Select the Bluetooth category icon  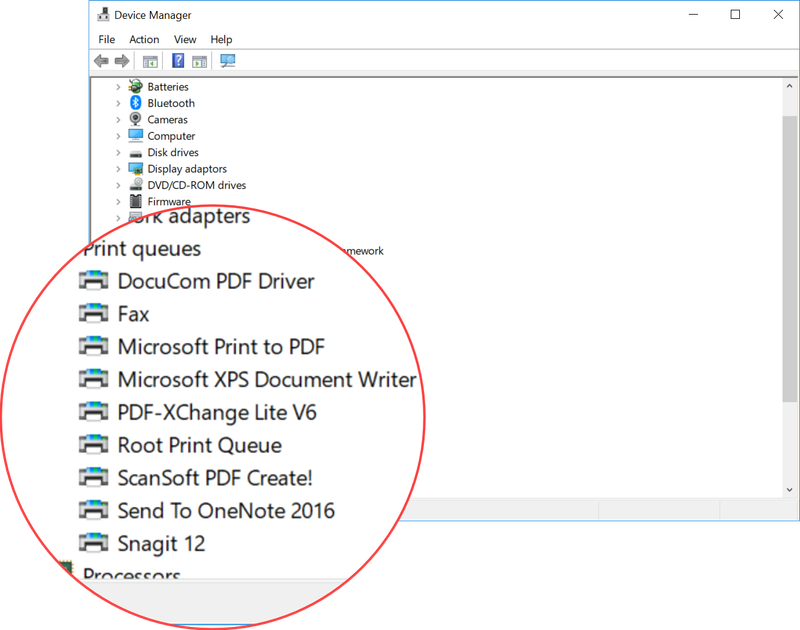(x=135, y=103)
